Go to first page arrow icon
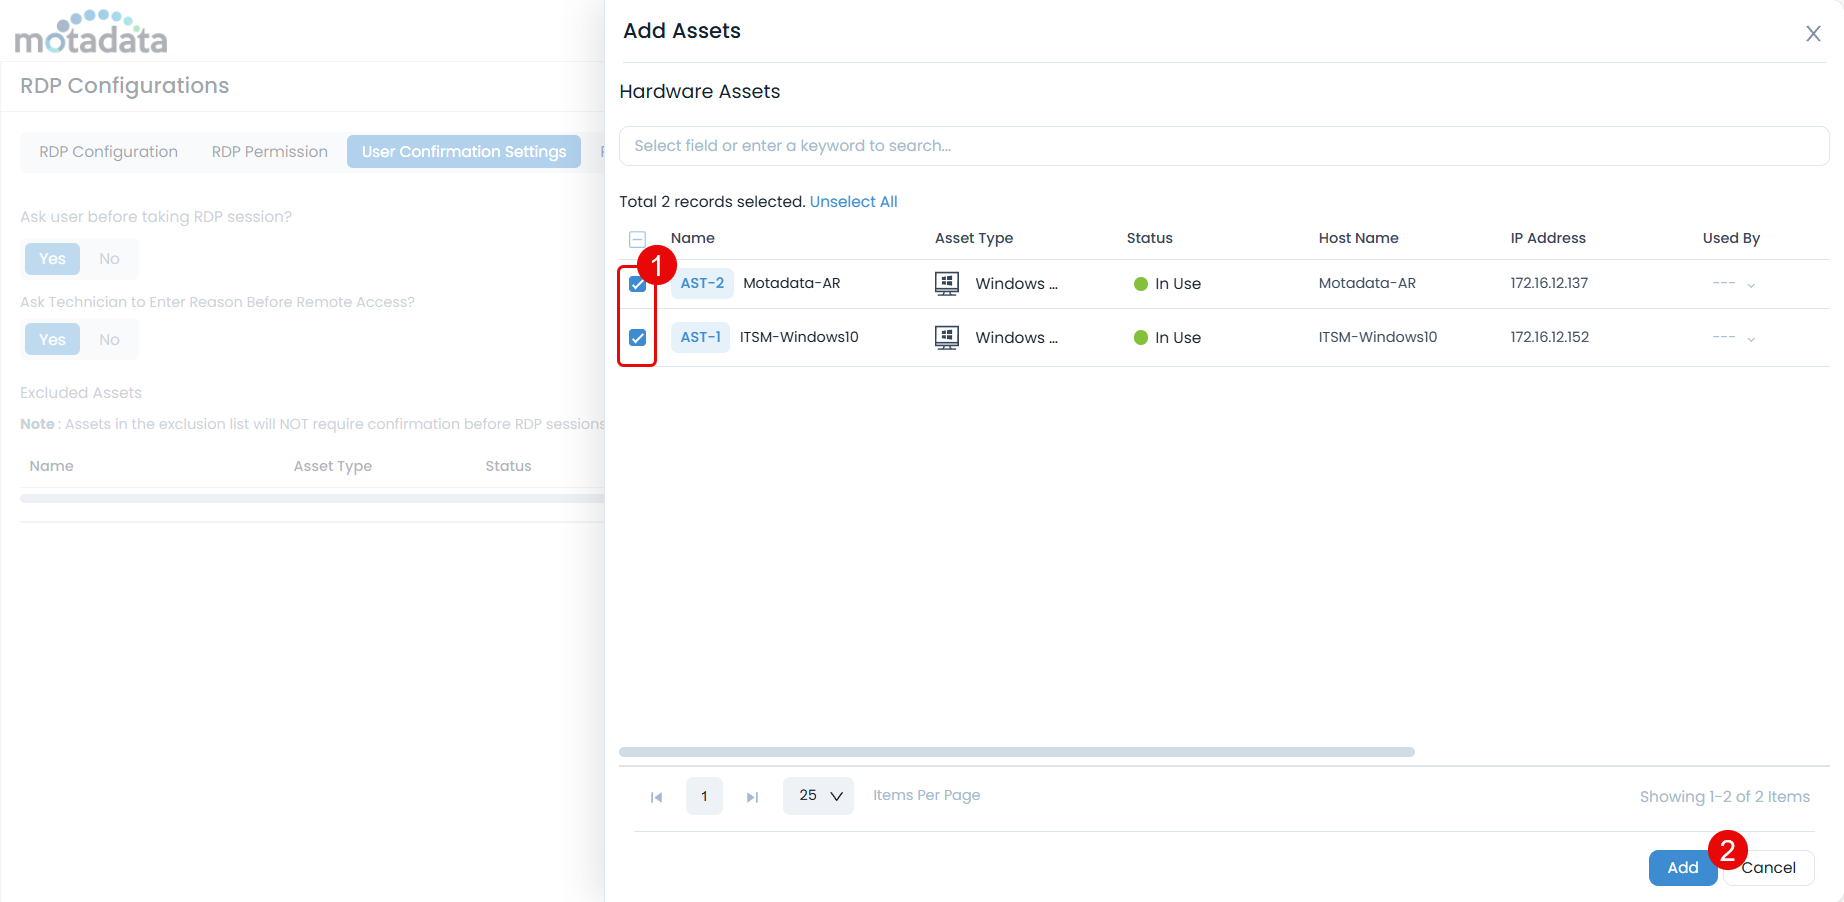The width and height of the screenshot is (1844, 902). point(656,797)
